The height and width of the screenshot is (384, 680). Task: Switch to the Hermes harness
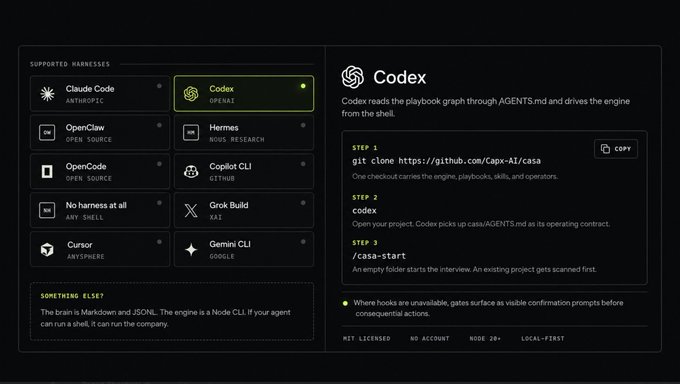tap(244, 132)
